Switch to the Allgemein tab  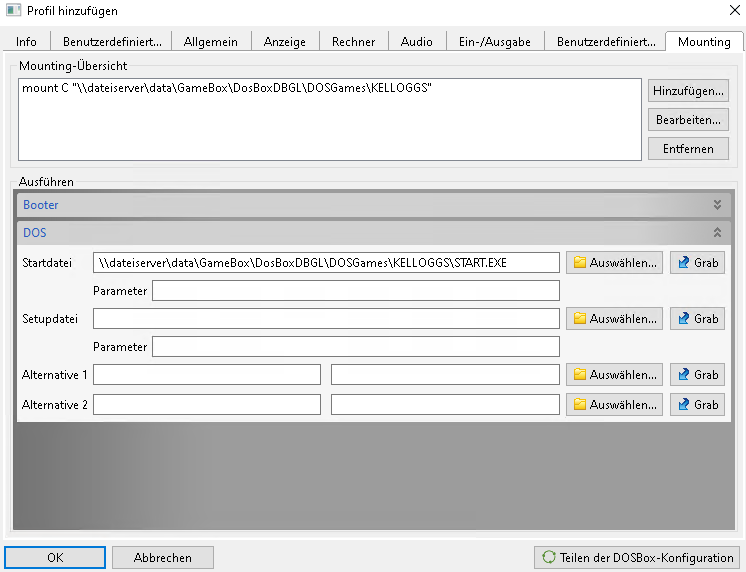point(211,42)
